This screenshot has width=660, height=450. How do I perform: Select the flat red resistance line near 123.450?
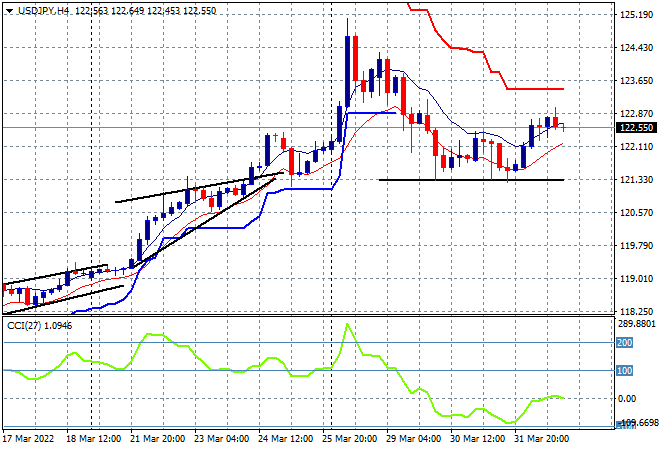pyautogui.click(x=535, y=89)
